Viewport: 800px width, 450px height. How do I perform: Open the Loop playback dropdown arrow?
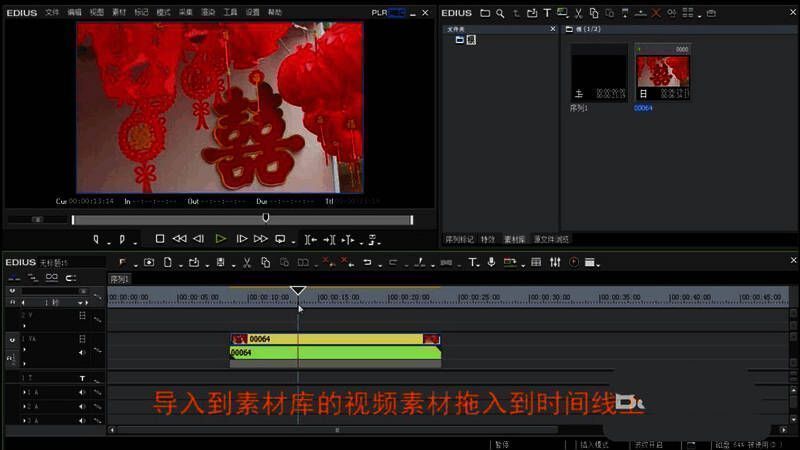tap(293, 242)
